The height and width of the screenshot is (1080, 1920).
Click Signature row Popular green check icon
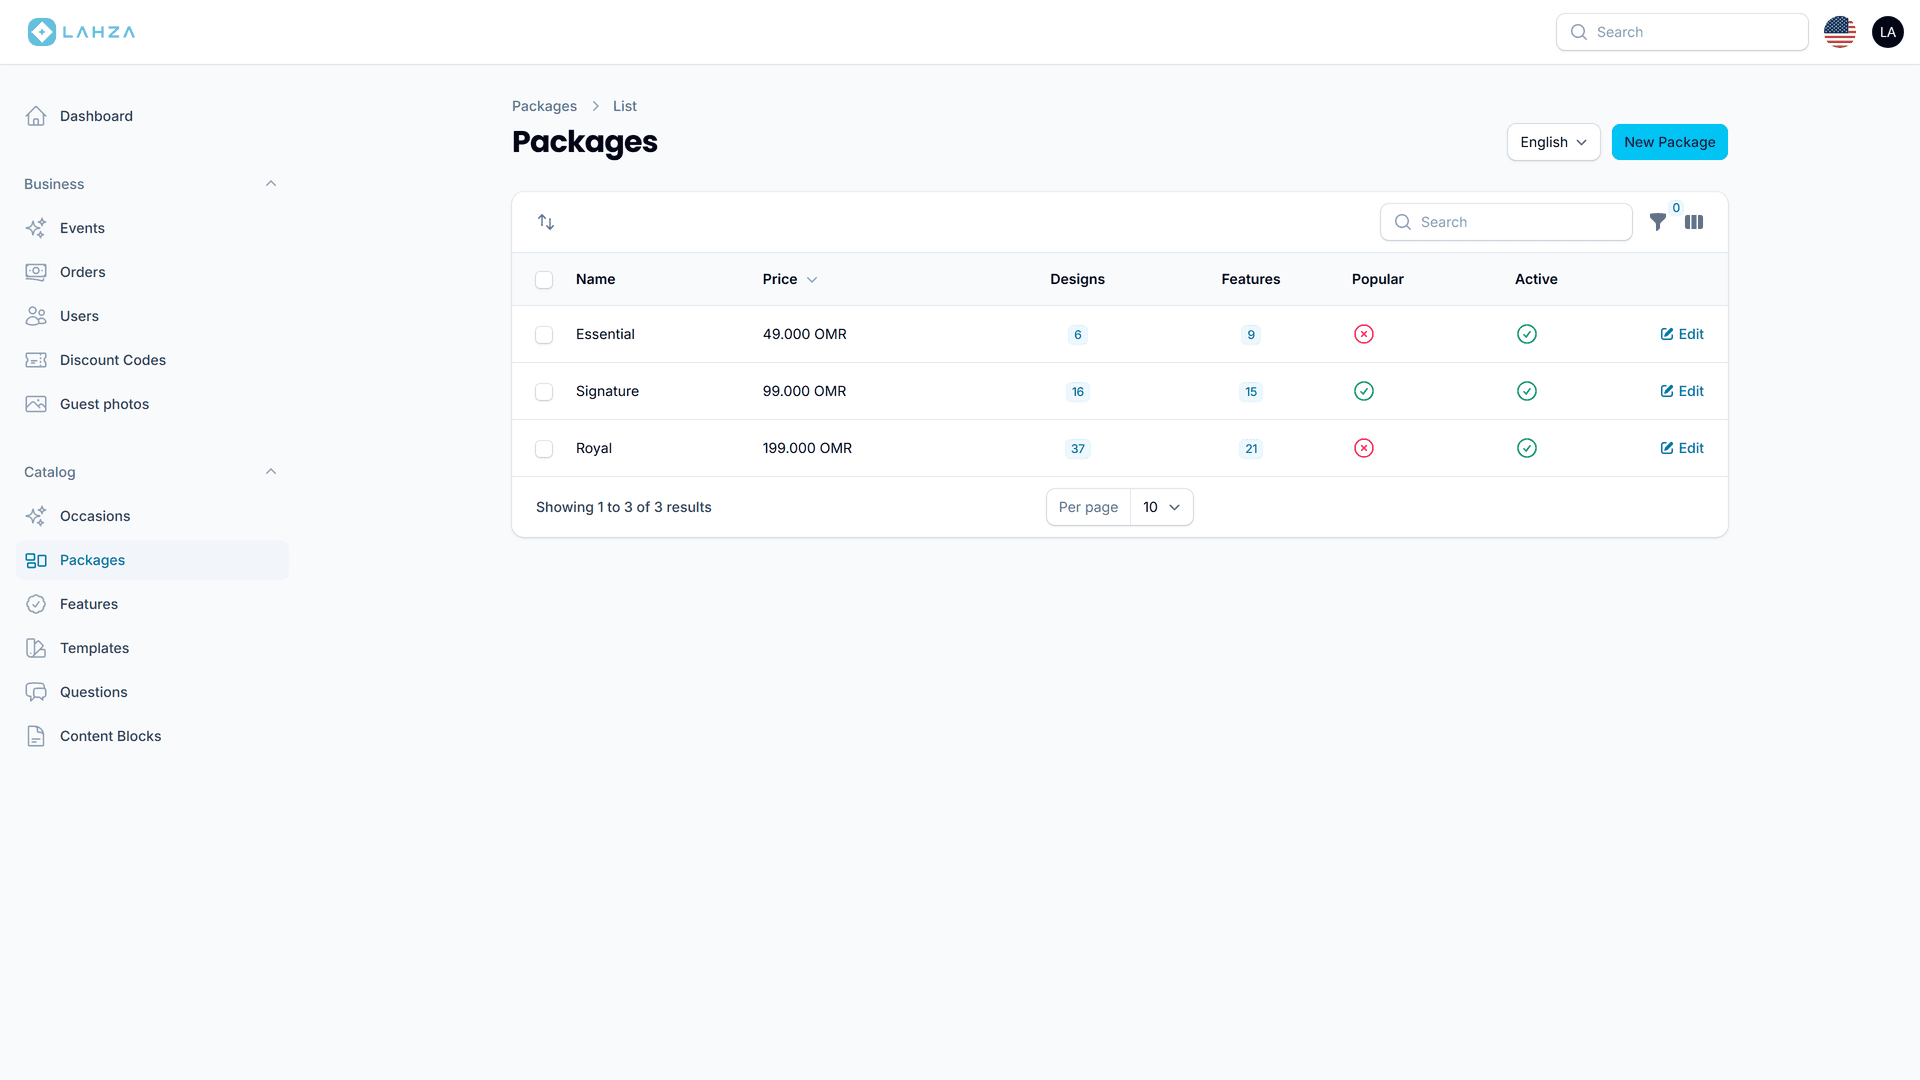[x=1364, y=391]
